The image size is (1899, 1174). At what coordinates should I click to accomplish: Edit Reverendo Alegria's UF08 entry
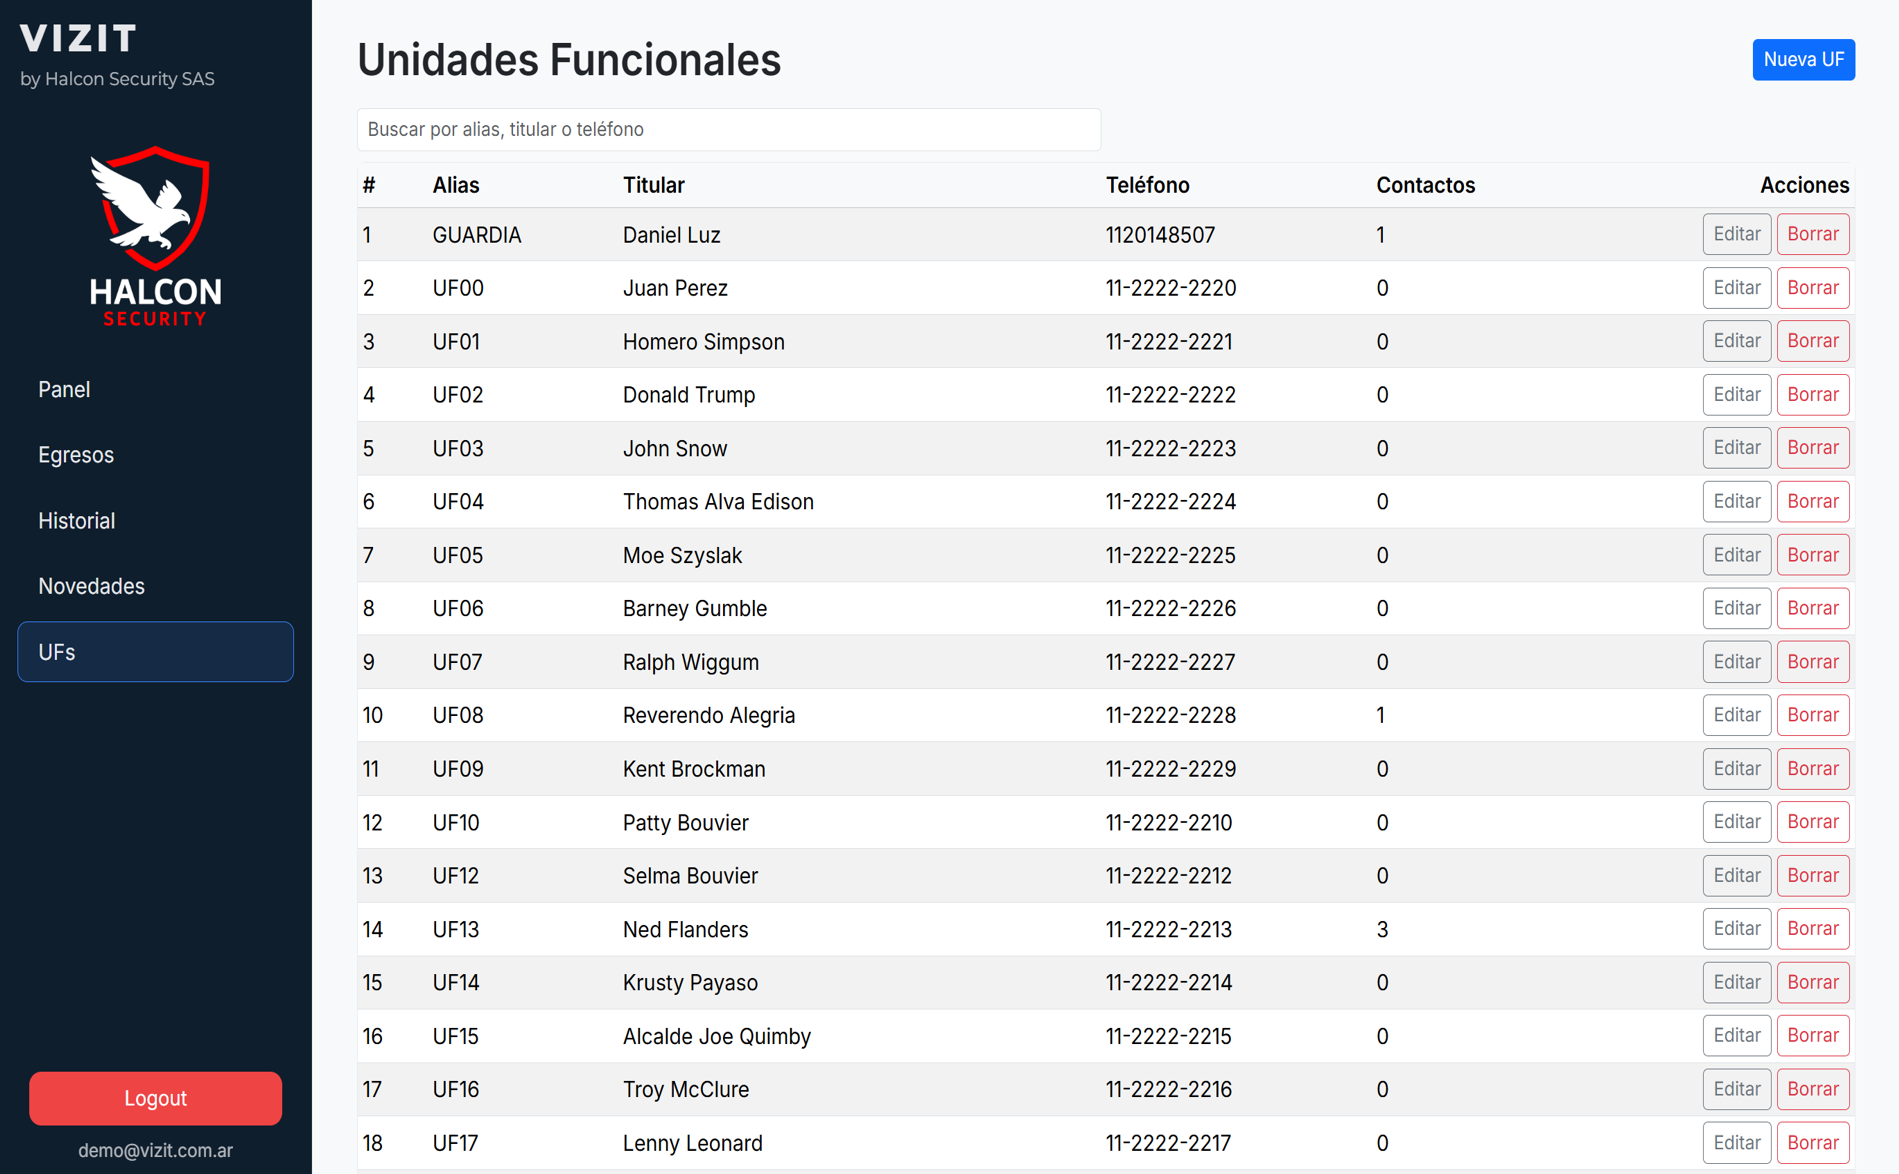(x=1736, y=715)
